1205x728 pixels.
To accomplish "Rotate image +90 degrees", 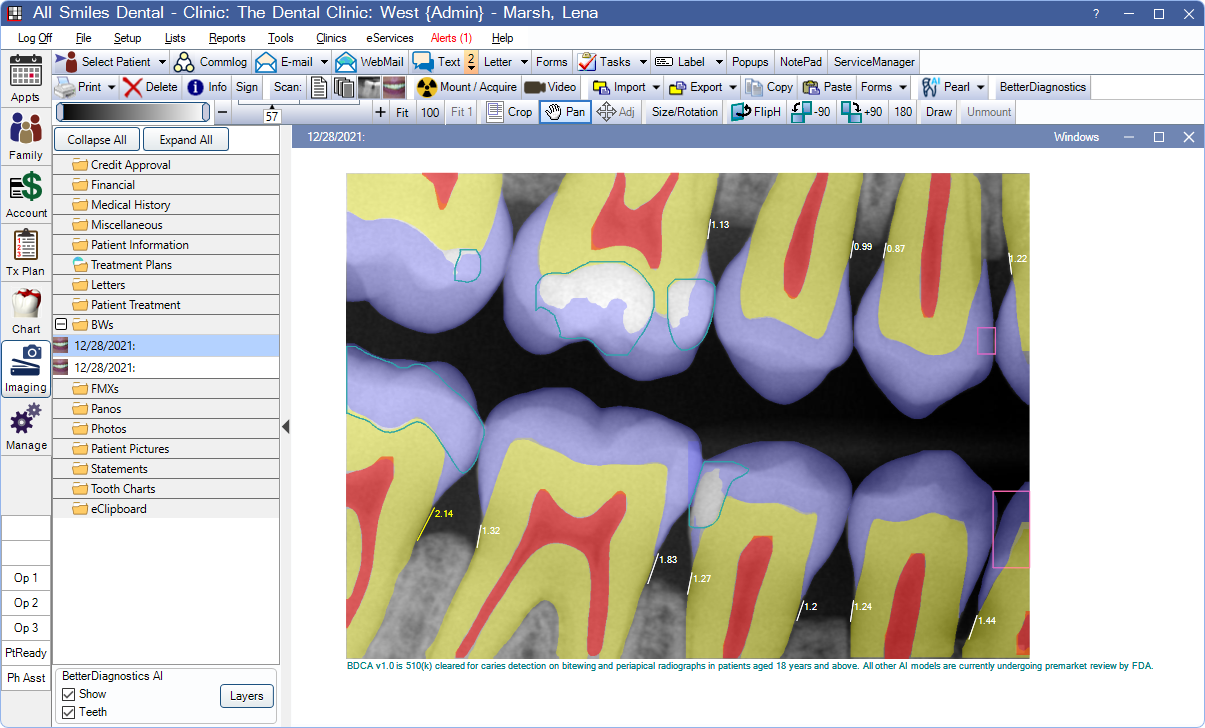I will [x=862, y=112].
